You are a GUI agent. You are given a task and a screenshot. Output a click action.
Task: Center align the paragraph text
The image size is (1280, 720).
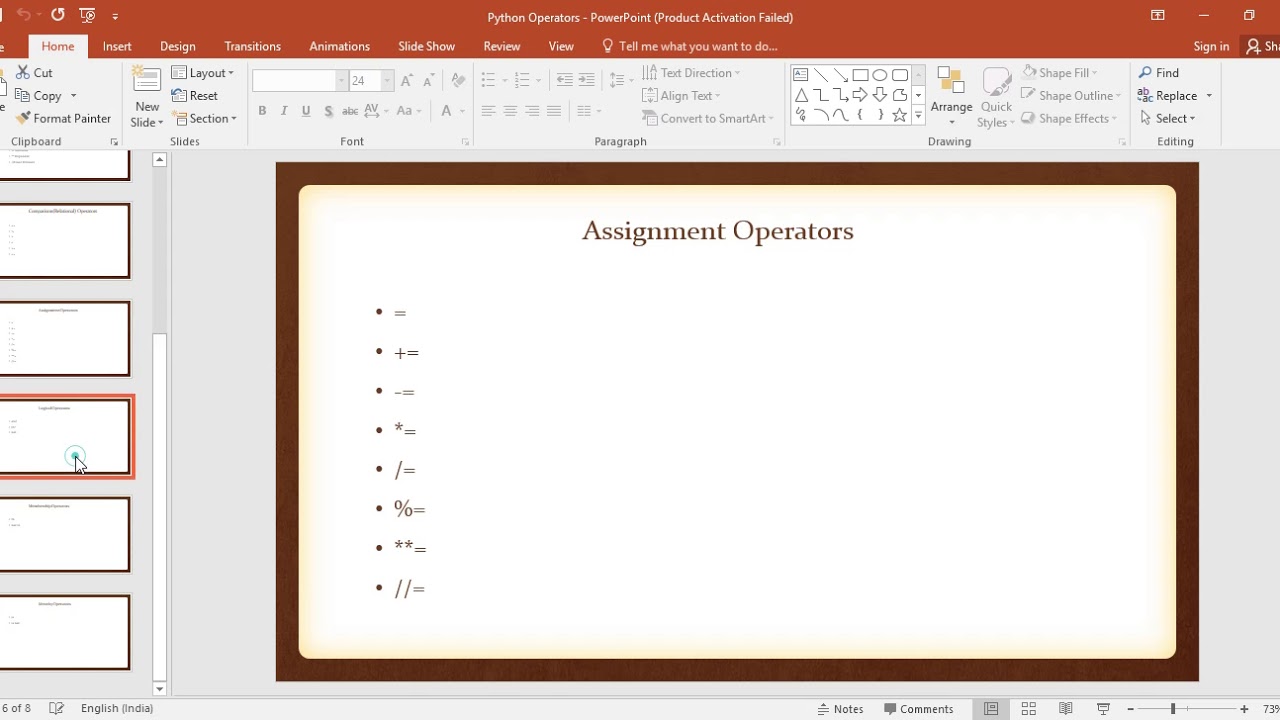510,111
